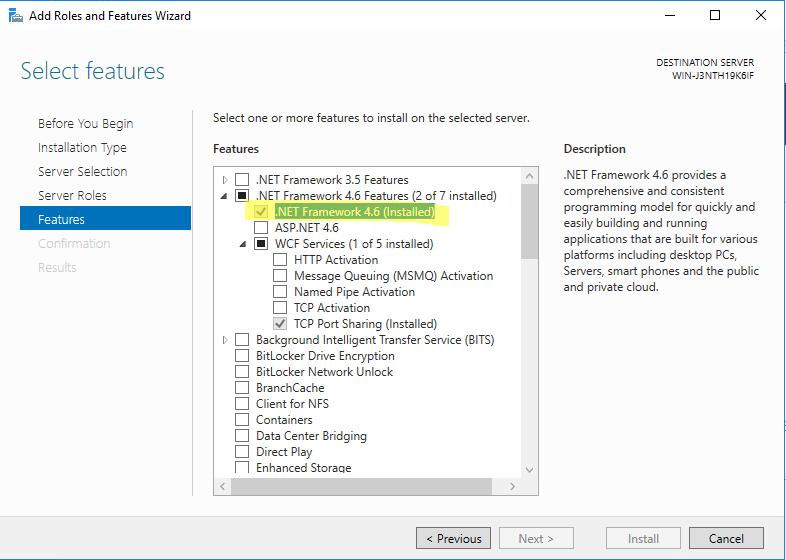Screen dimensions: 786x560
Task: Expand Background Intelligent Transfer Service node
Action: coord(225,340)
